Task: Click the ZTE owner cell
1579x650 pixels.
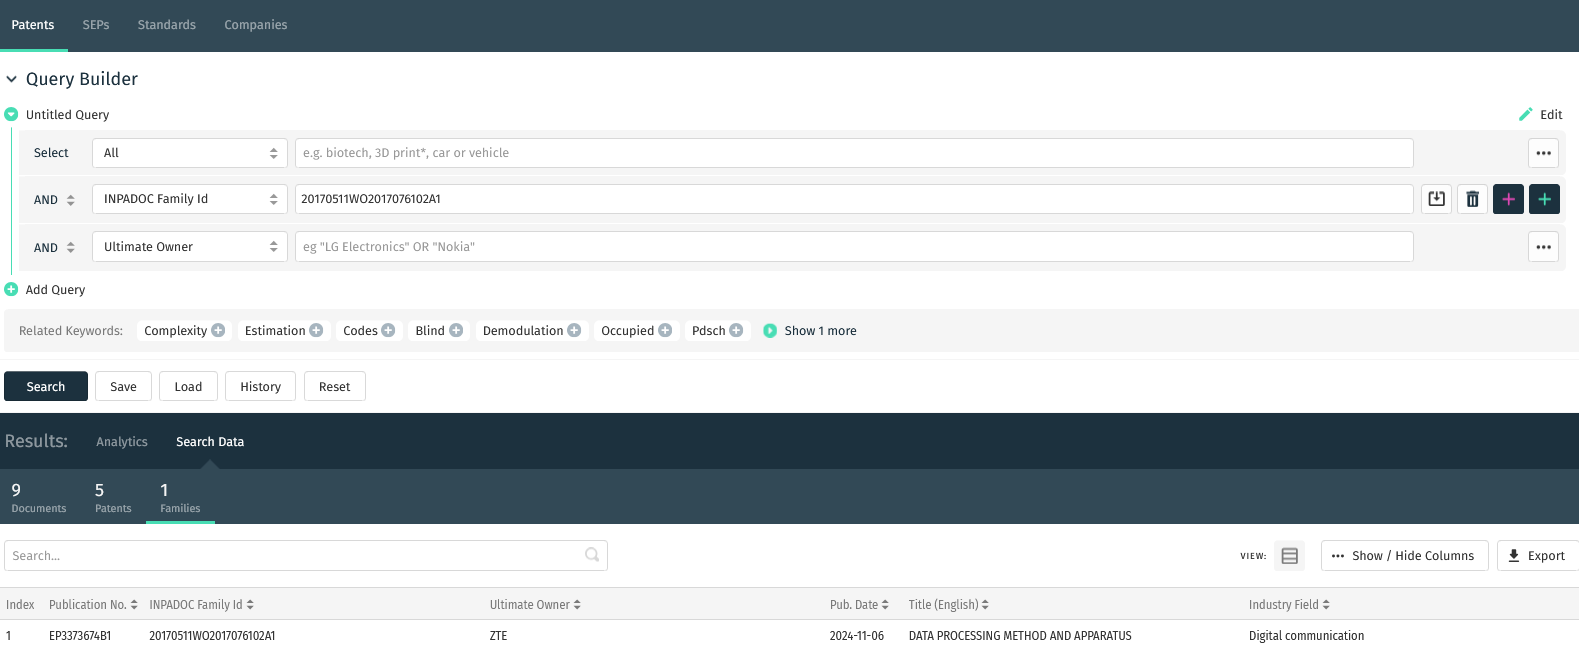Action: [498, 636]
